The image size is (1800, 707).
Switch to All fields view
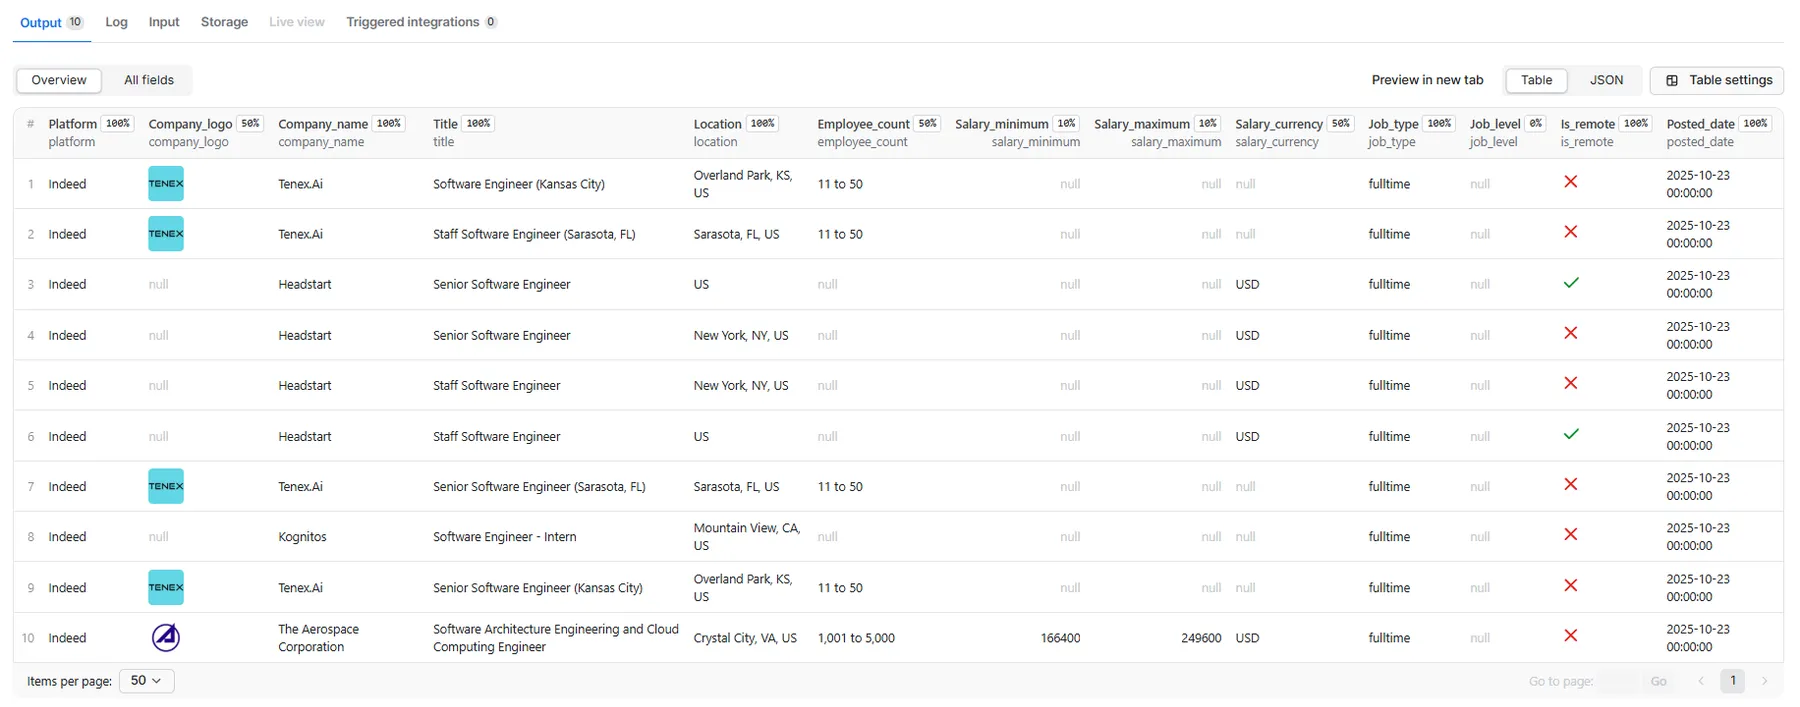149,80
